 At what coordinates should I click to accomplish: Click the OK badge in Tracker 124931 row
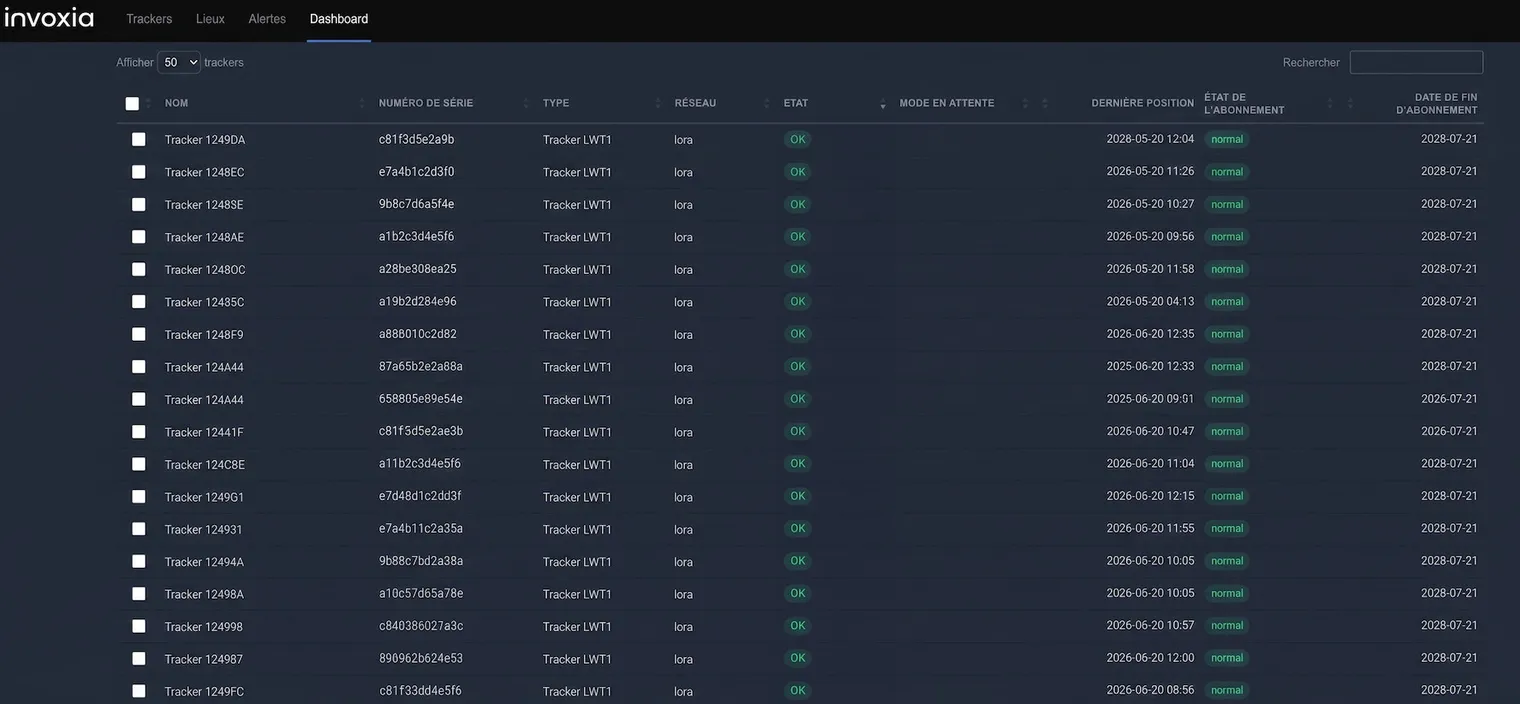pyautogui.click(x=797, y=528)
